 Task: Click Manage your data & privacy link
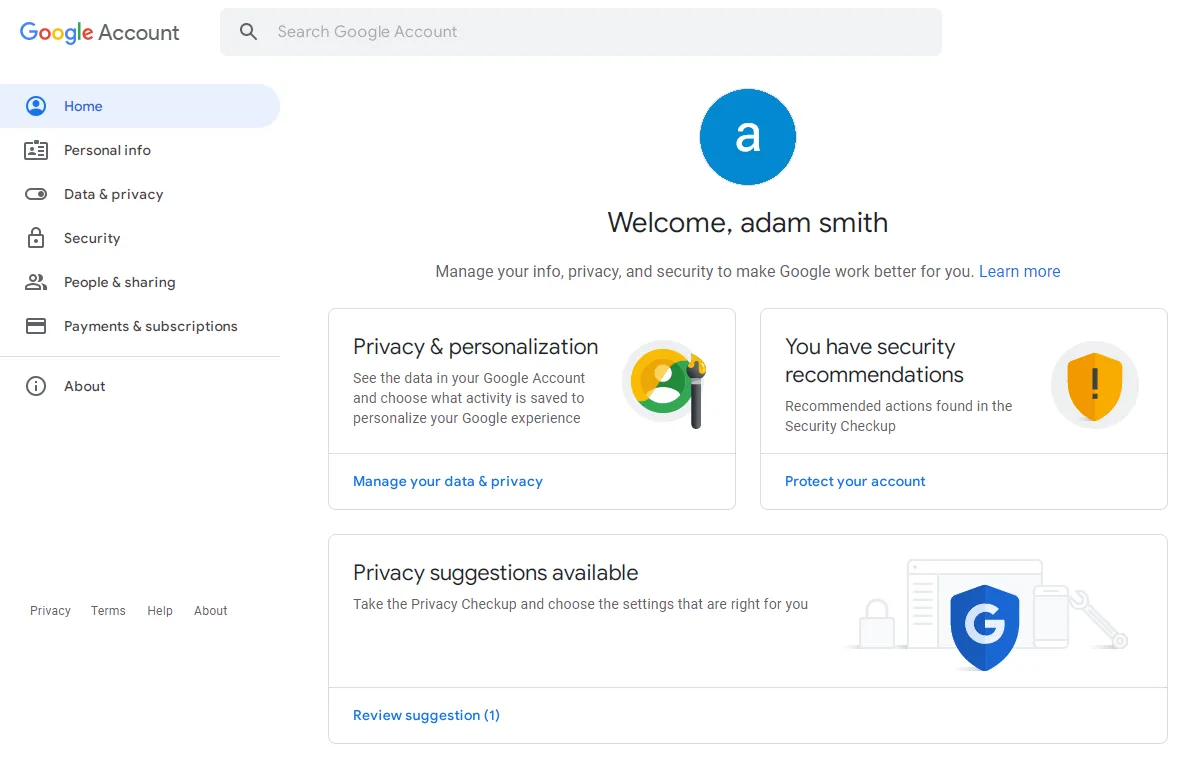point(448,481)
